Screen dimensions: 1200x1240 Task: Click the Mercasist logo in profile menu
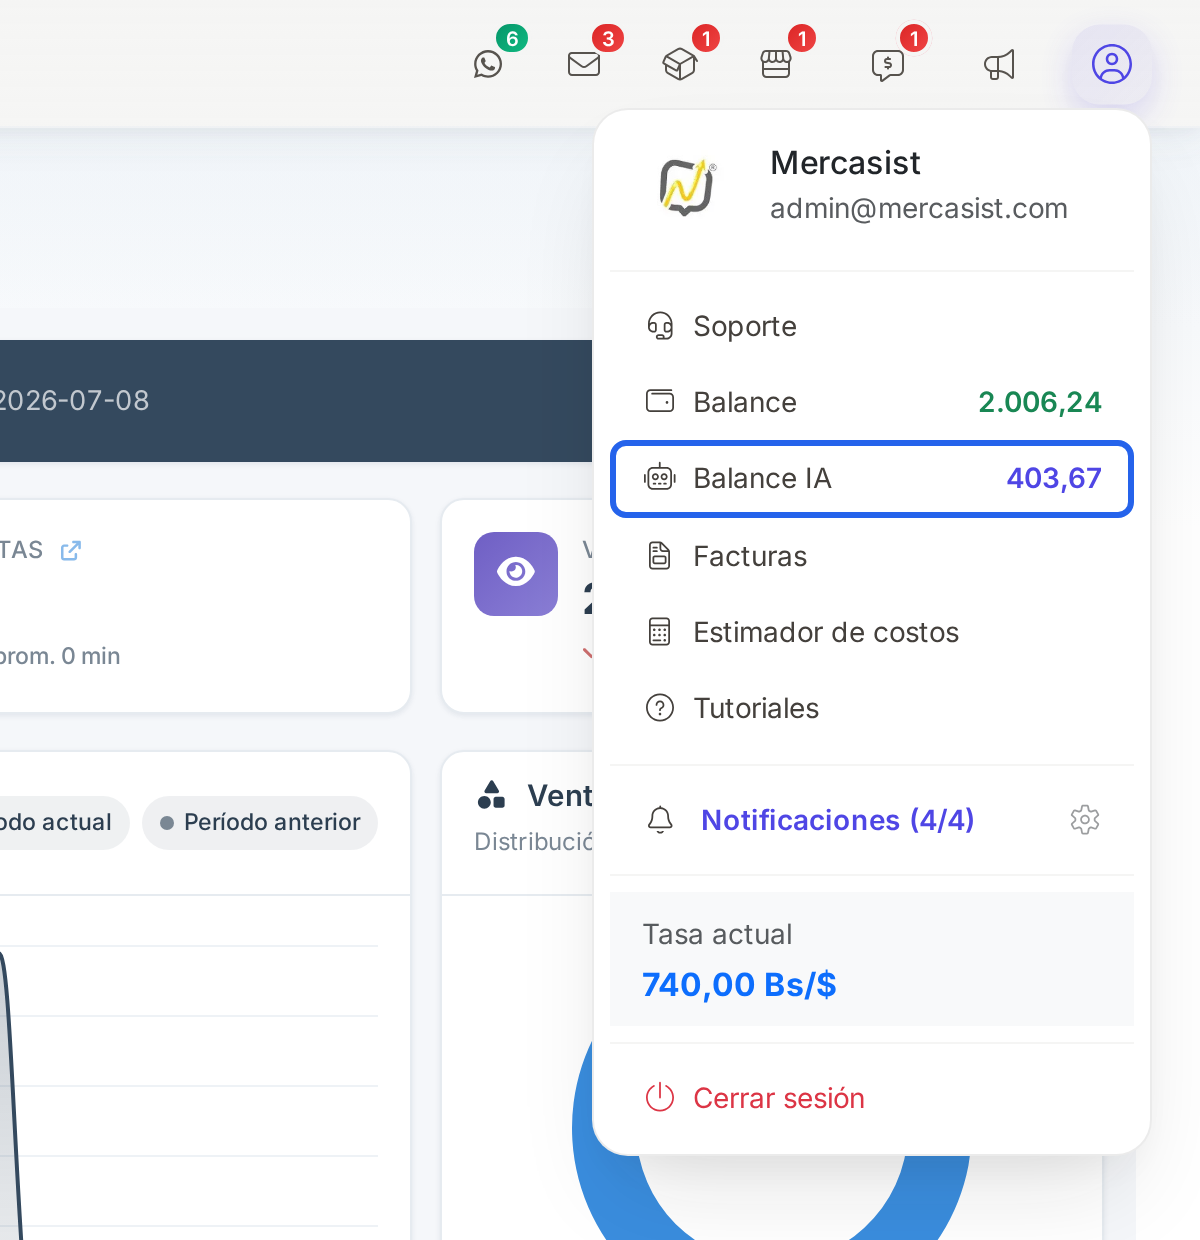coord(687,186)
